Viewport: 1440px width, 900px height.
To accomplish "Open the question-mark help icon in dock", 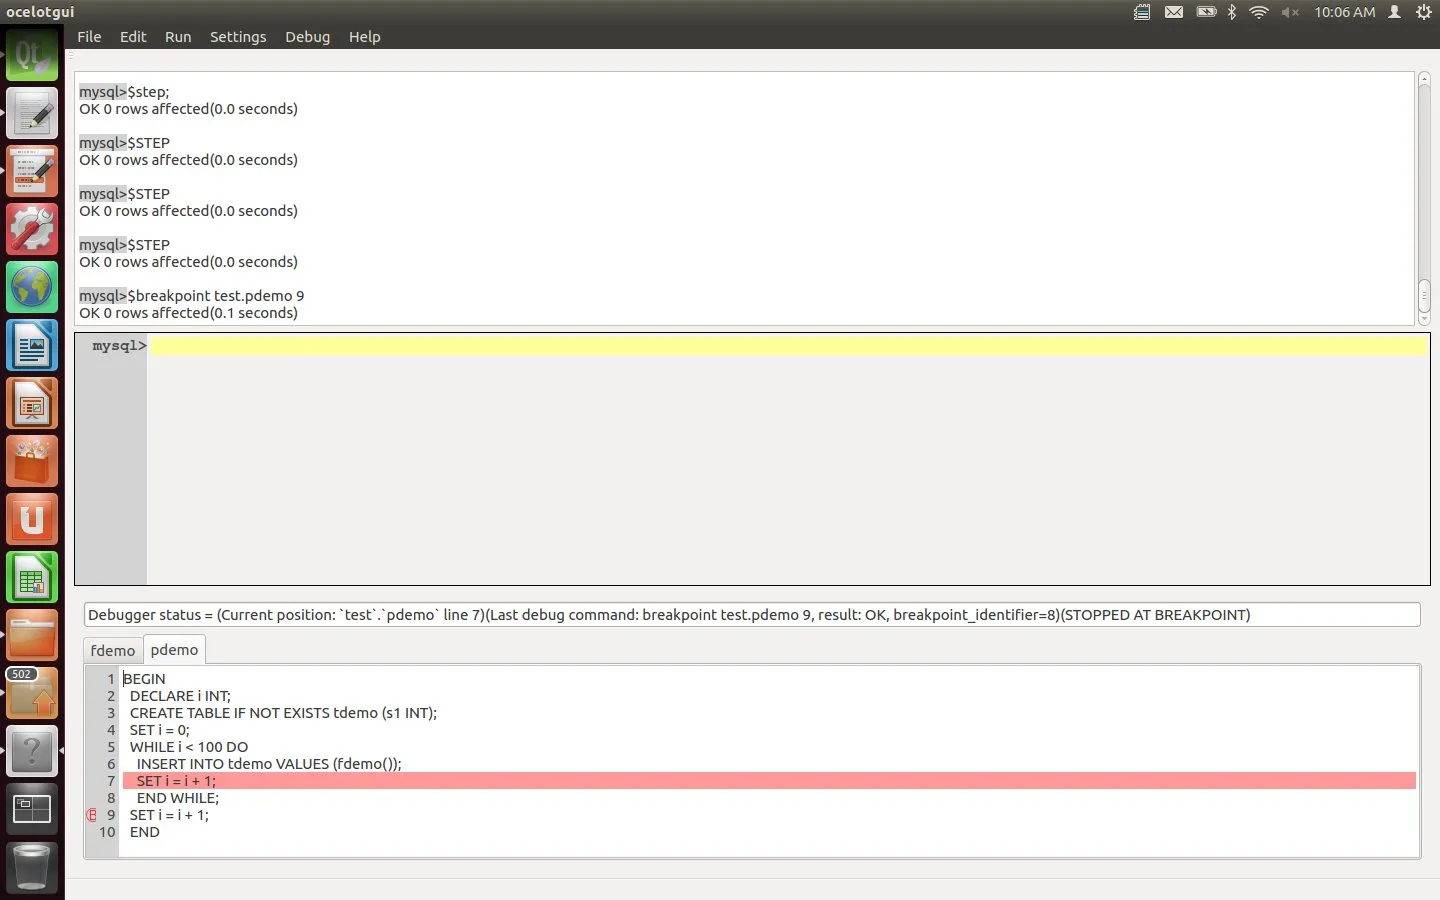I will click(32, 751).
